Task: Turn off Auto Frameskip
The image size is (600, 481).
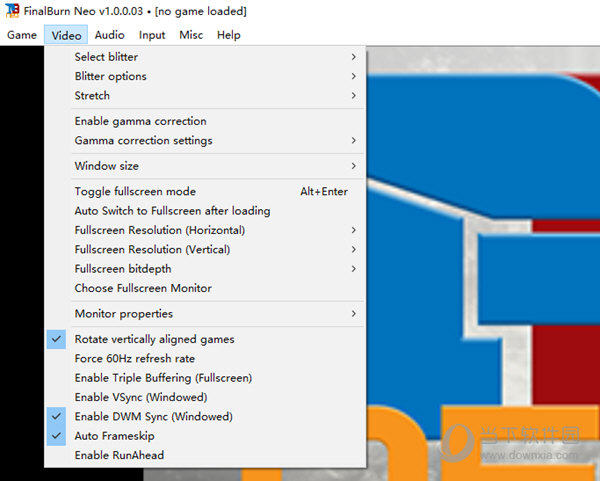Action: (205, 436)
